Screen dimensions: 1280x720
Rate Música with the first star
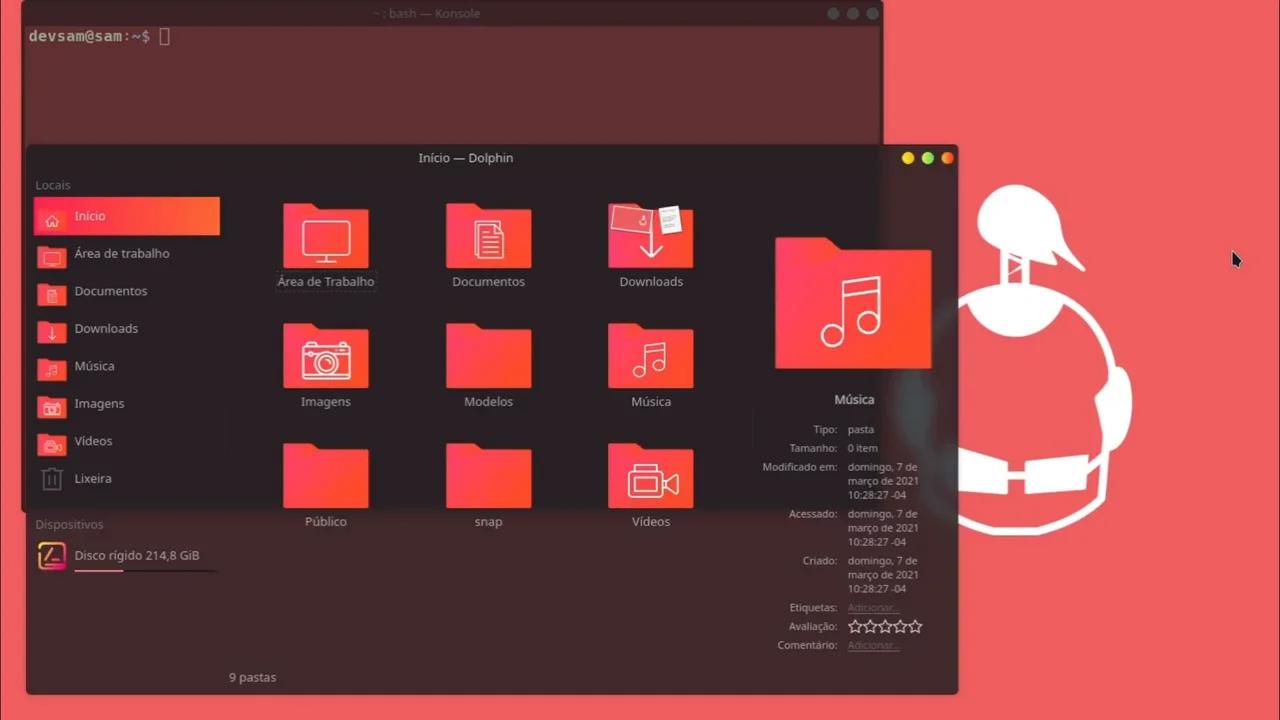pos(855,627)
